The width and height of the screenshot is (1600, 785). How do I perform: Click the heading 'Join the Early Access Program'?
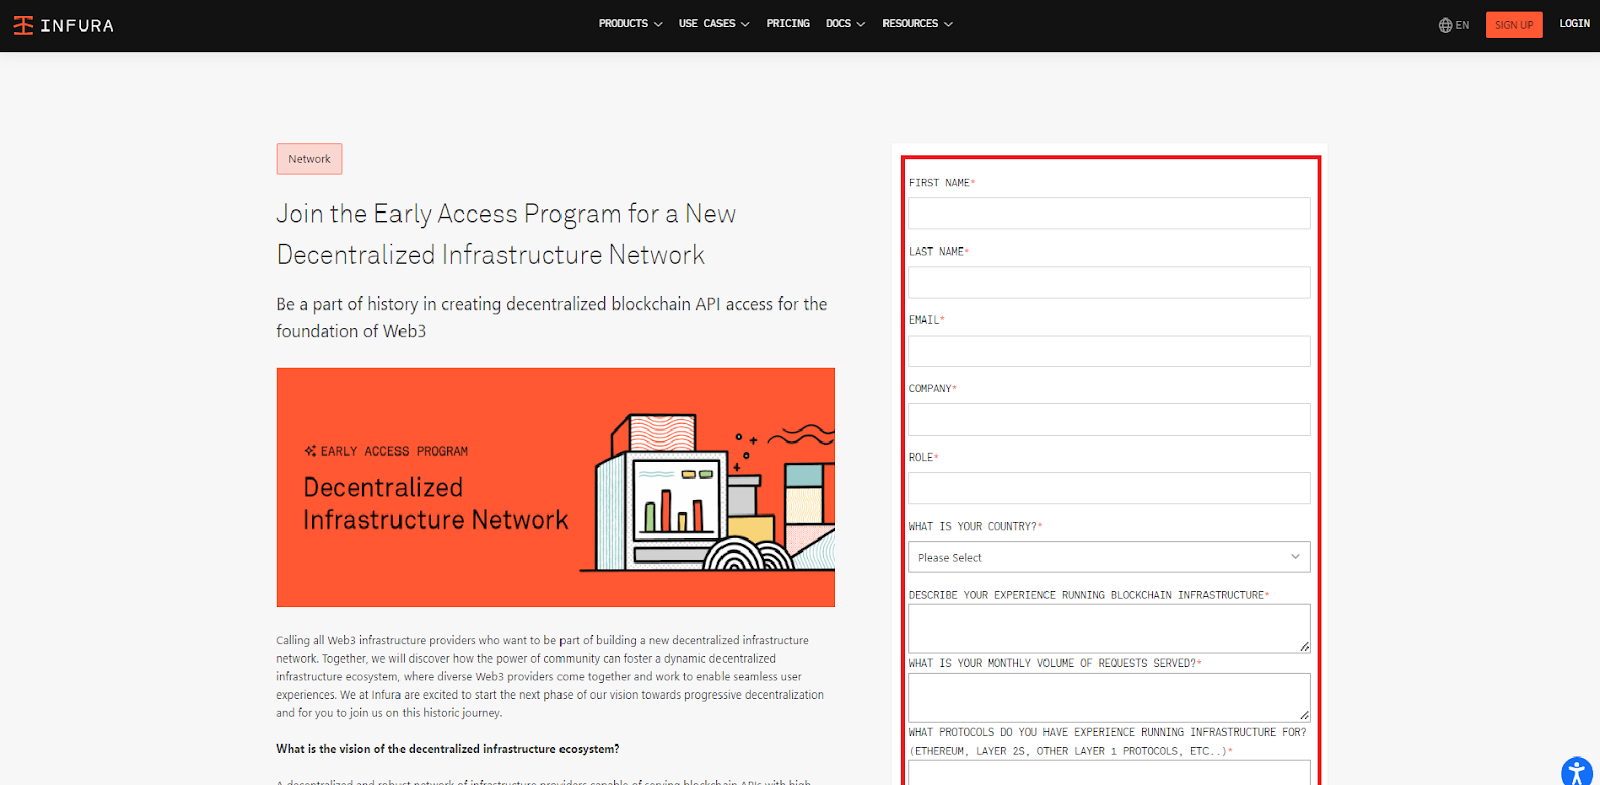506,234
